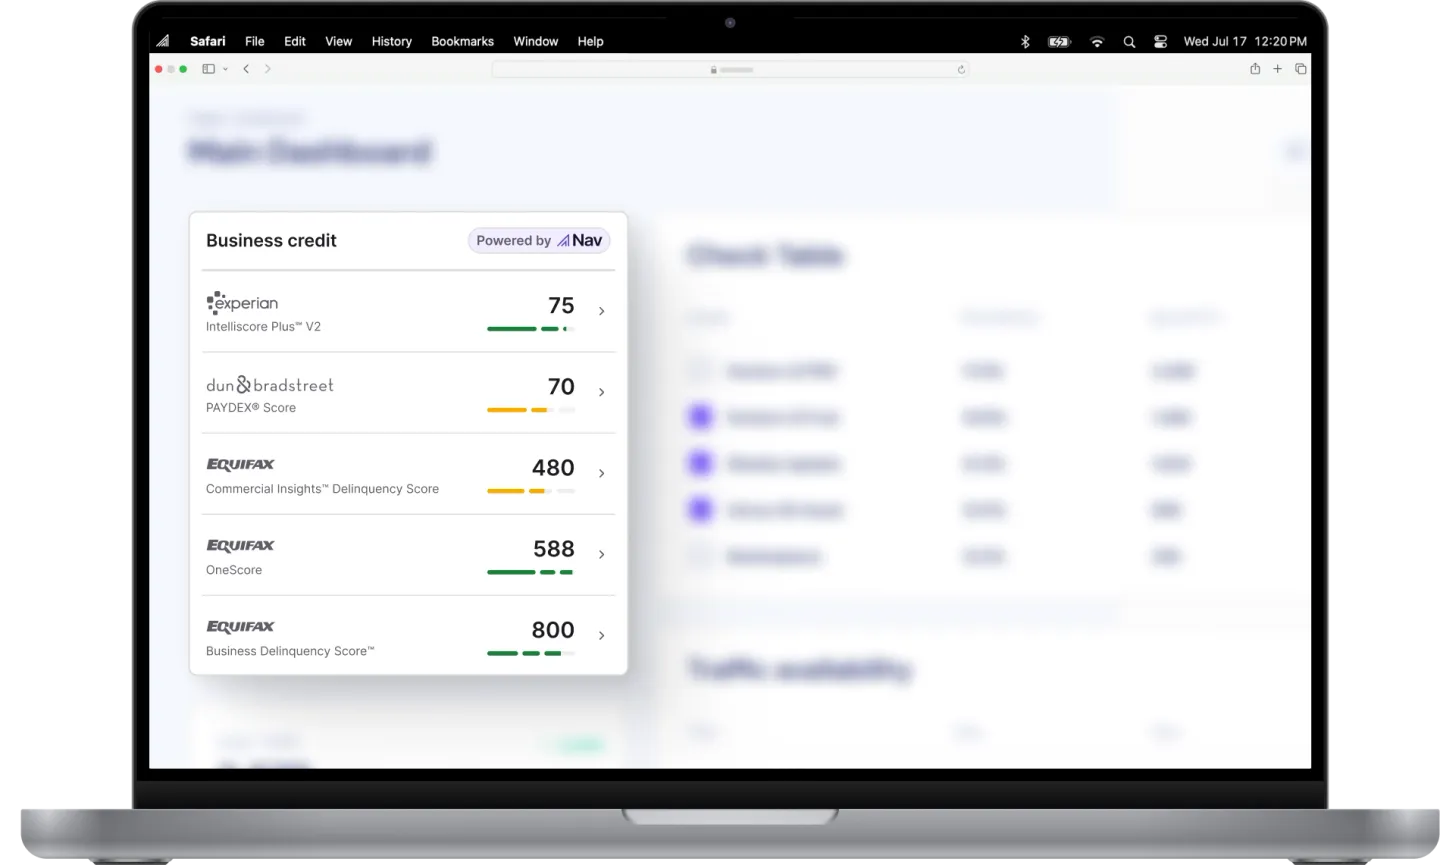Expand the Equifax Business Delinquency Score chevron
This screenshot has height=865, width=1440.
[601, 635]
